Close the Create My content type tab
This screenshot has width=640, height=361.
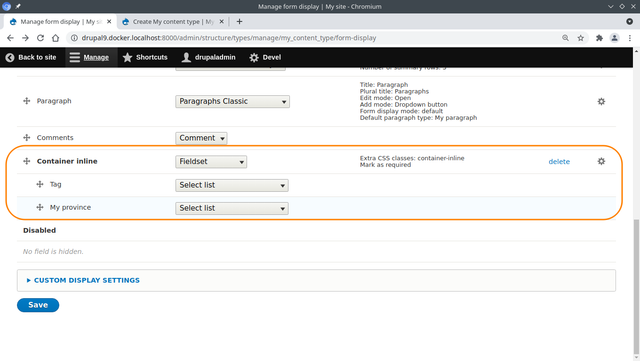[222, 22]
